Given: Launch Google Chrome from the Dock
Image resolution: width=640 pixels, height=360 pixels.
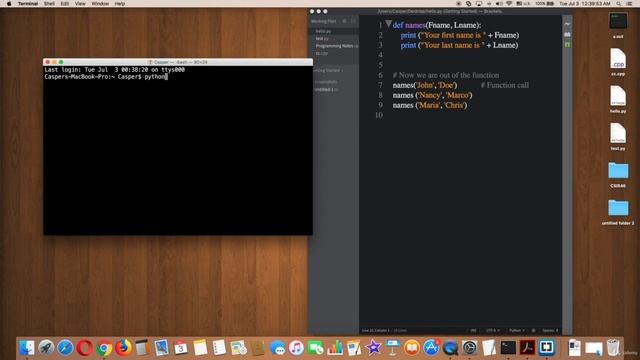Looking at the screenshot, I should coord(104,348).
